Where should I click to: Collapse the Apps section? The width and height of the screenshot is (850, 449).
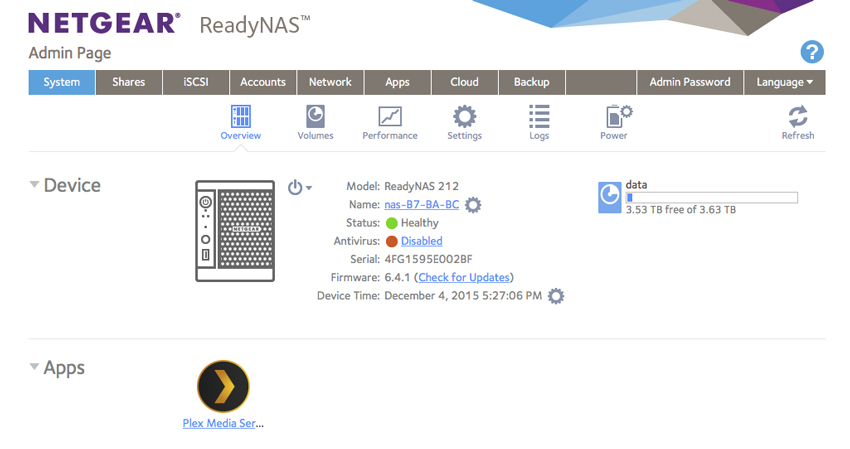[34, 367]
